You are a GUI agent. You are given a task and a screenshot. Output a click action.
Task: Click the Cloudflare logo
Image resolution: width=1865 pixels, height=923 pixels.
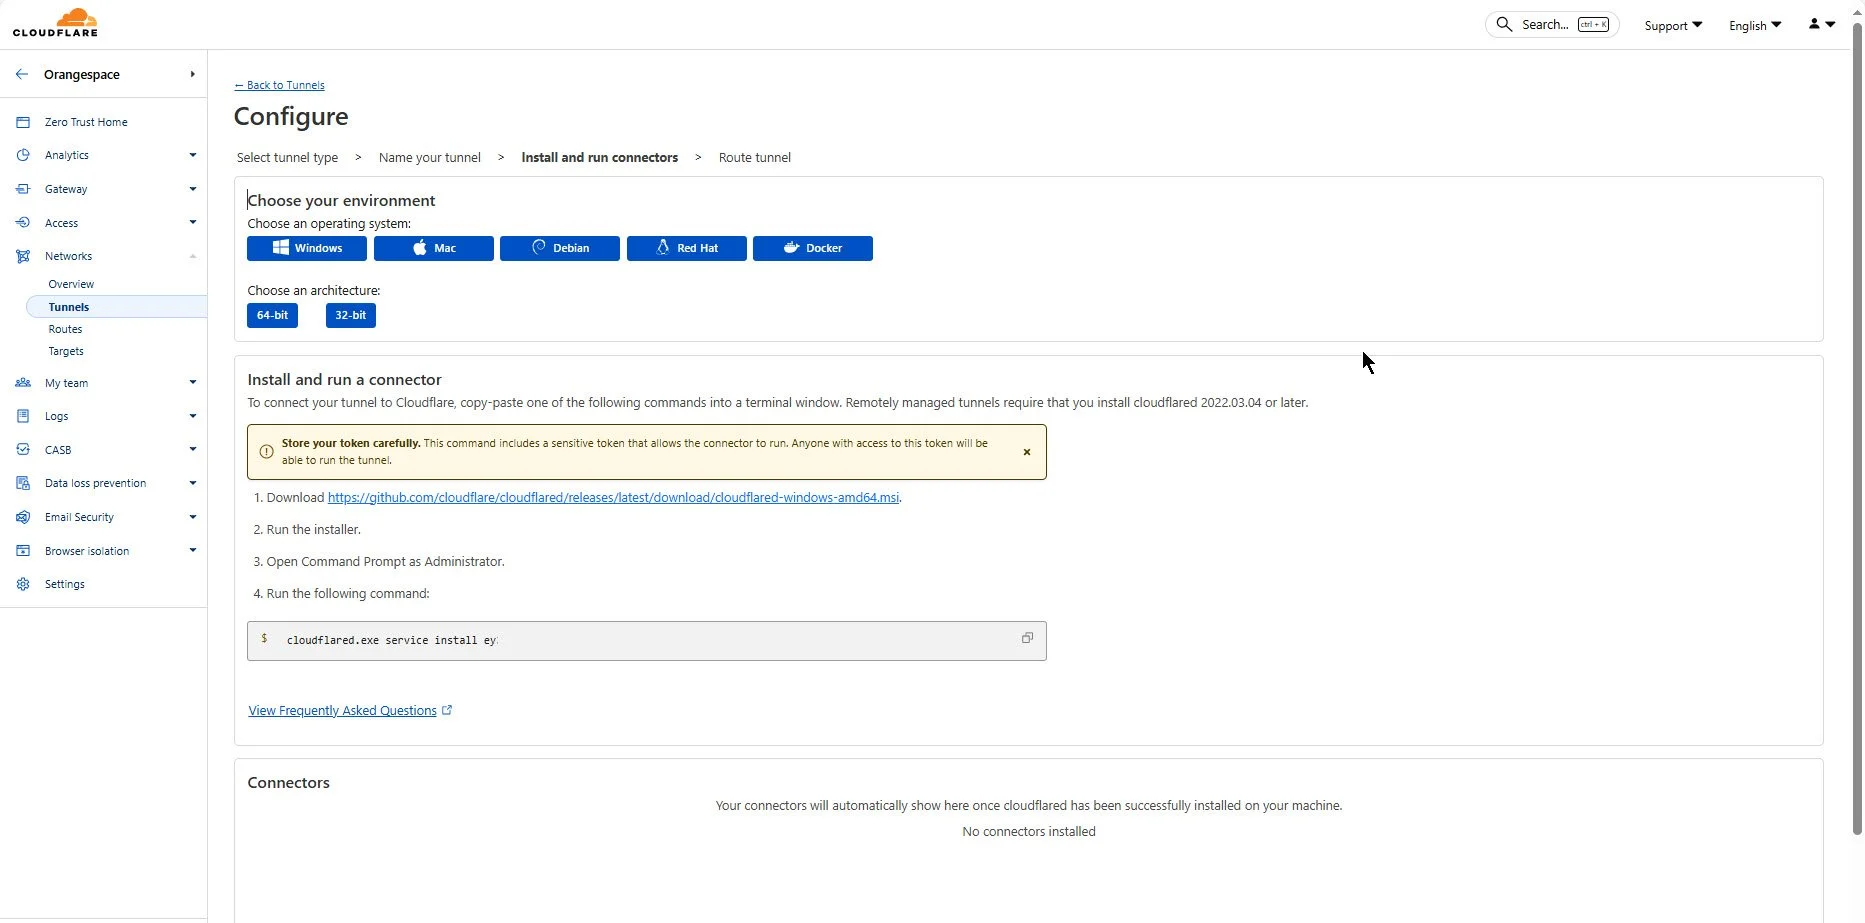click(x=55, y=23)
